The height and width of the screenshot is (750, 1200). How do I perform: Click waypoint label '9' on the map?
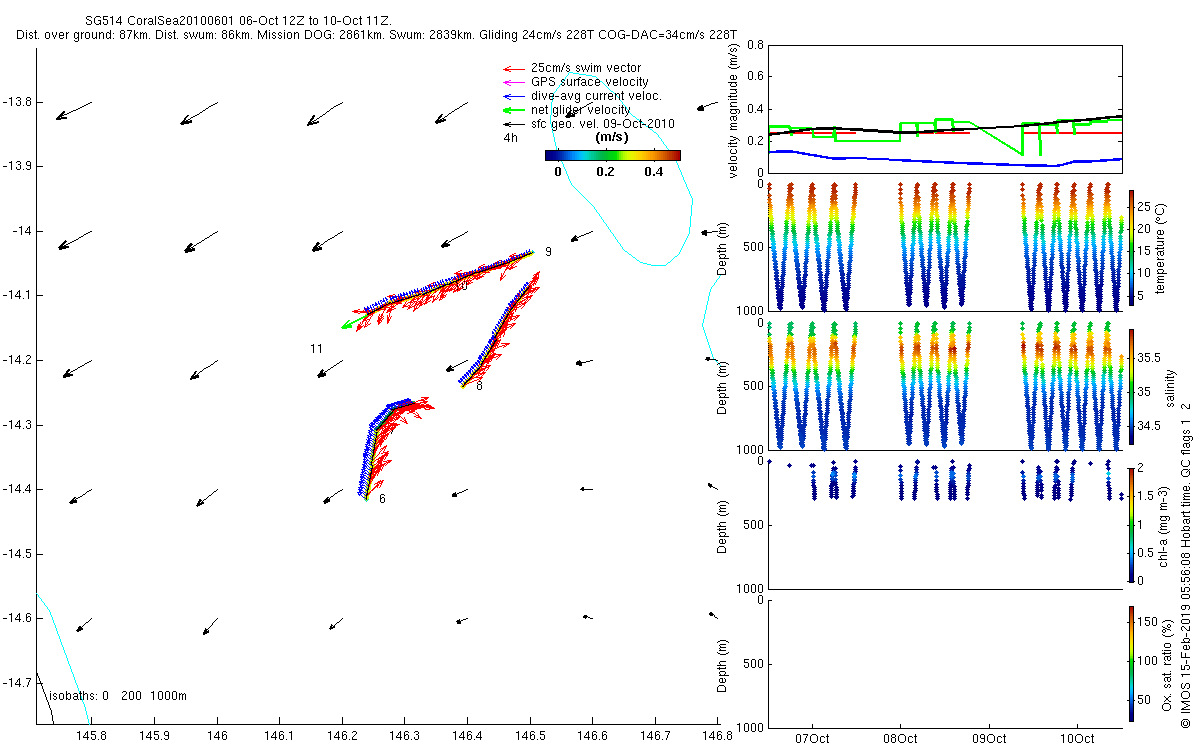tap(548, 252)
